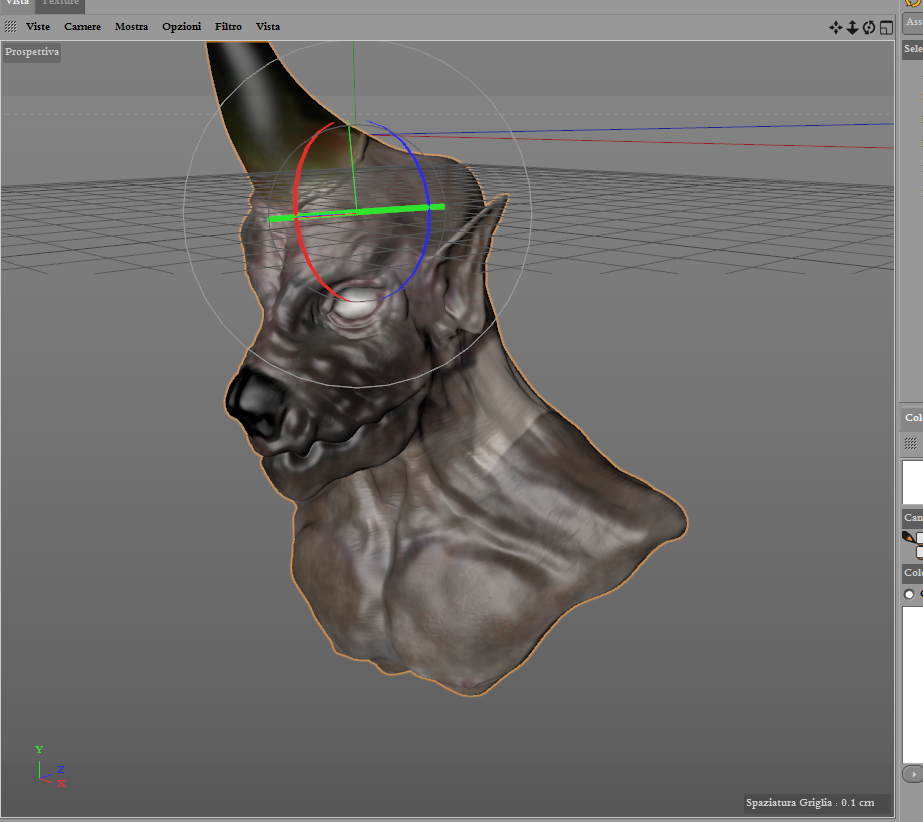Grab the dotted grip left of Viste menu
This screenshot has width=923, height=822.
13,27
